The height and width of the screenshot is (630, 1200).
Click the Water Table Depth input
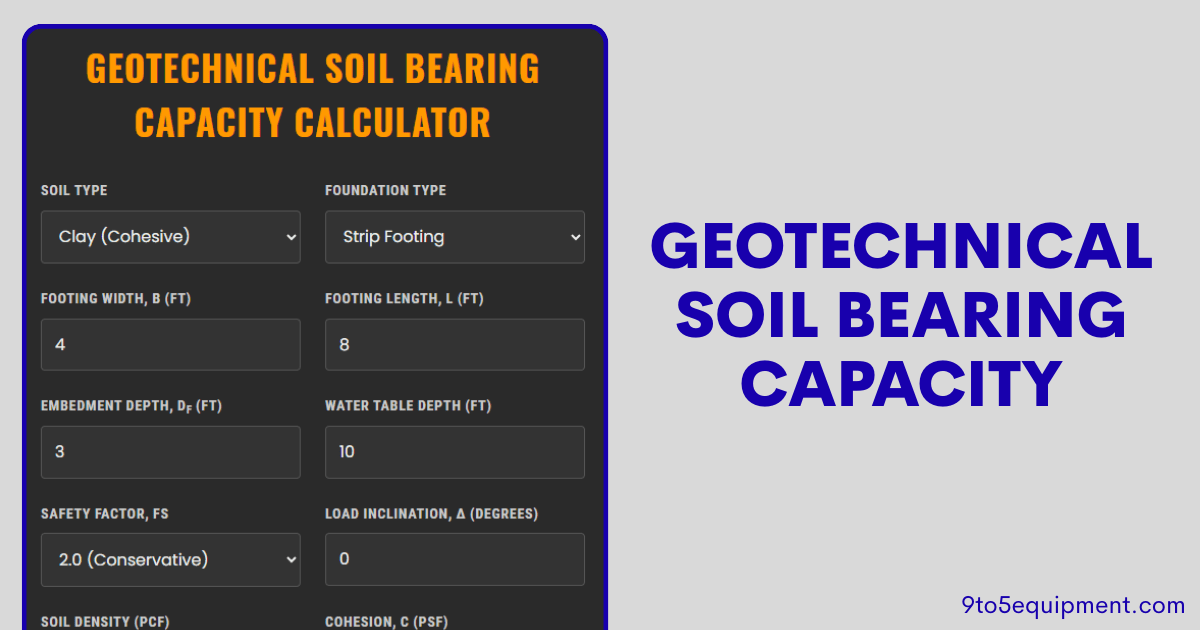454,452
